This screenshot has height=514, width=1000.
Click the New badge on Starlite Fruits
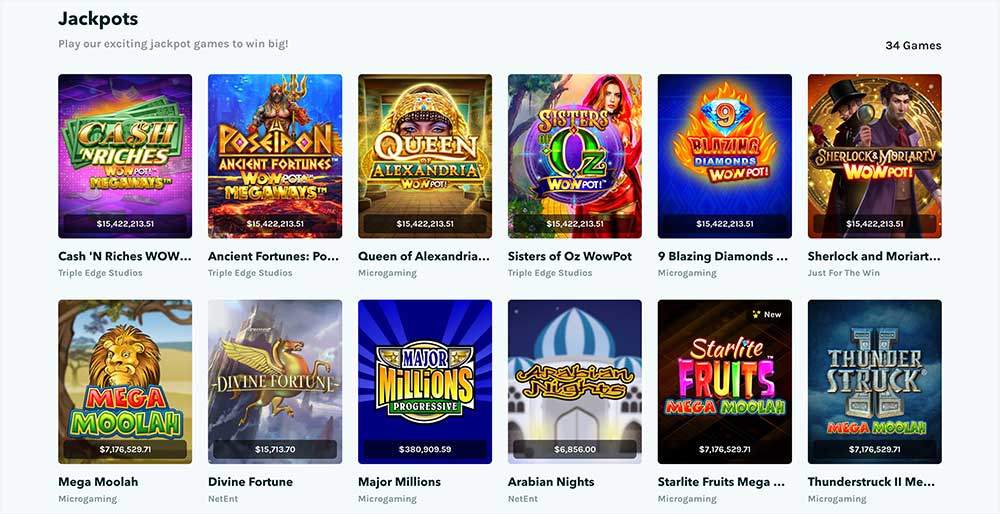coord(767,314)
